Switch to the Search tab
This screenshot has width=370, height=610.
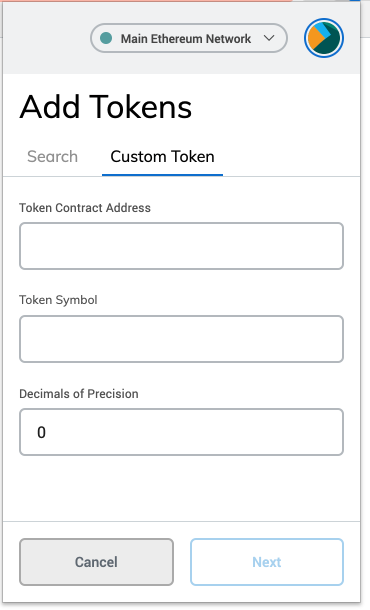pyautogui.click(x=53, y=156)
